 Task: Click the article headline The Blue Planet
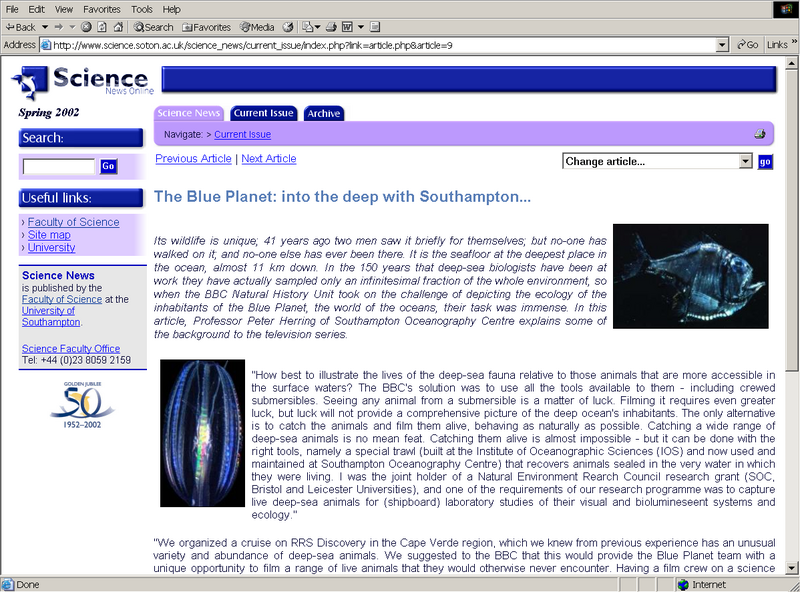pos(342,196)
